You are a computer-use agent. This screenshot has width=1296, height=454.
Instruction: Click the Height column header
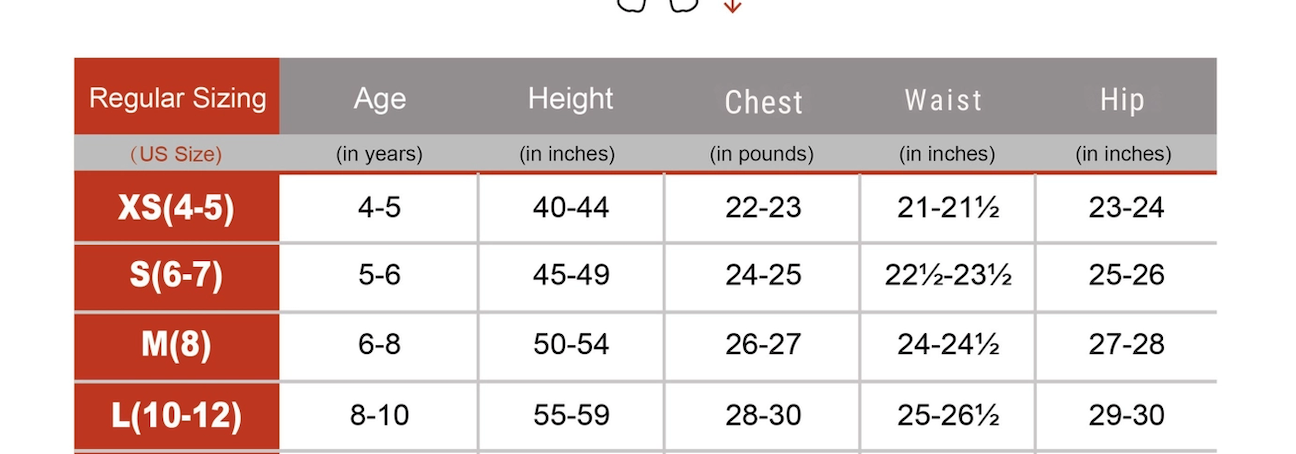pos(570,98)
